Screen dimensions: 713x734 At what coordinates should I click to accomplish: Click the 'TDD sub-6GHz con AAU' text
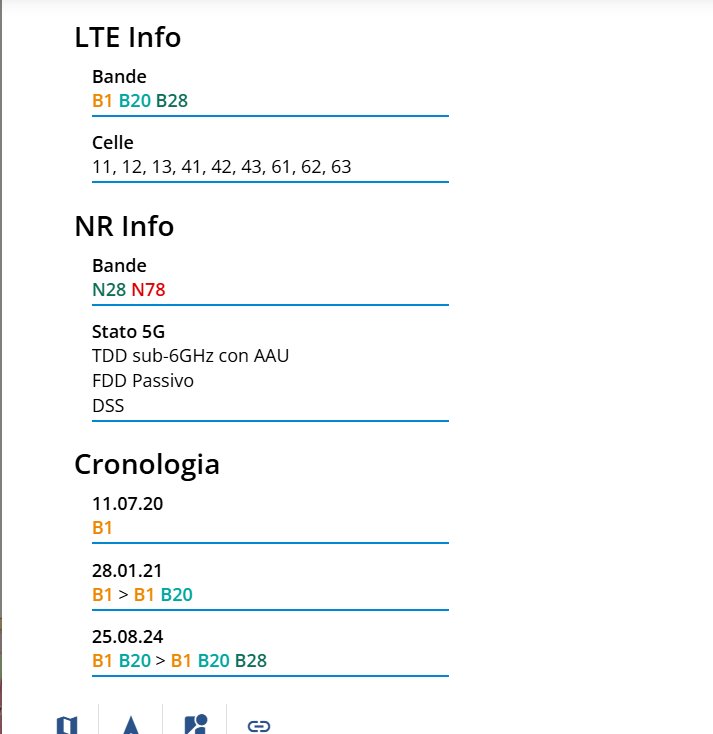pos(190,355)
